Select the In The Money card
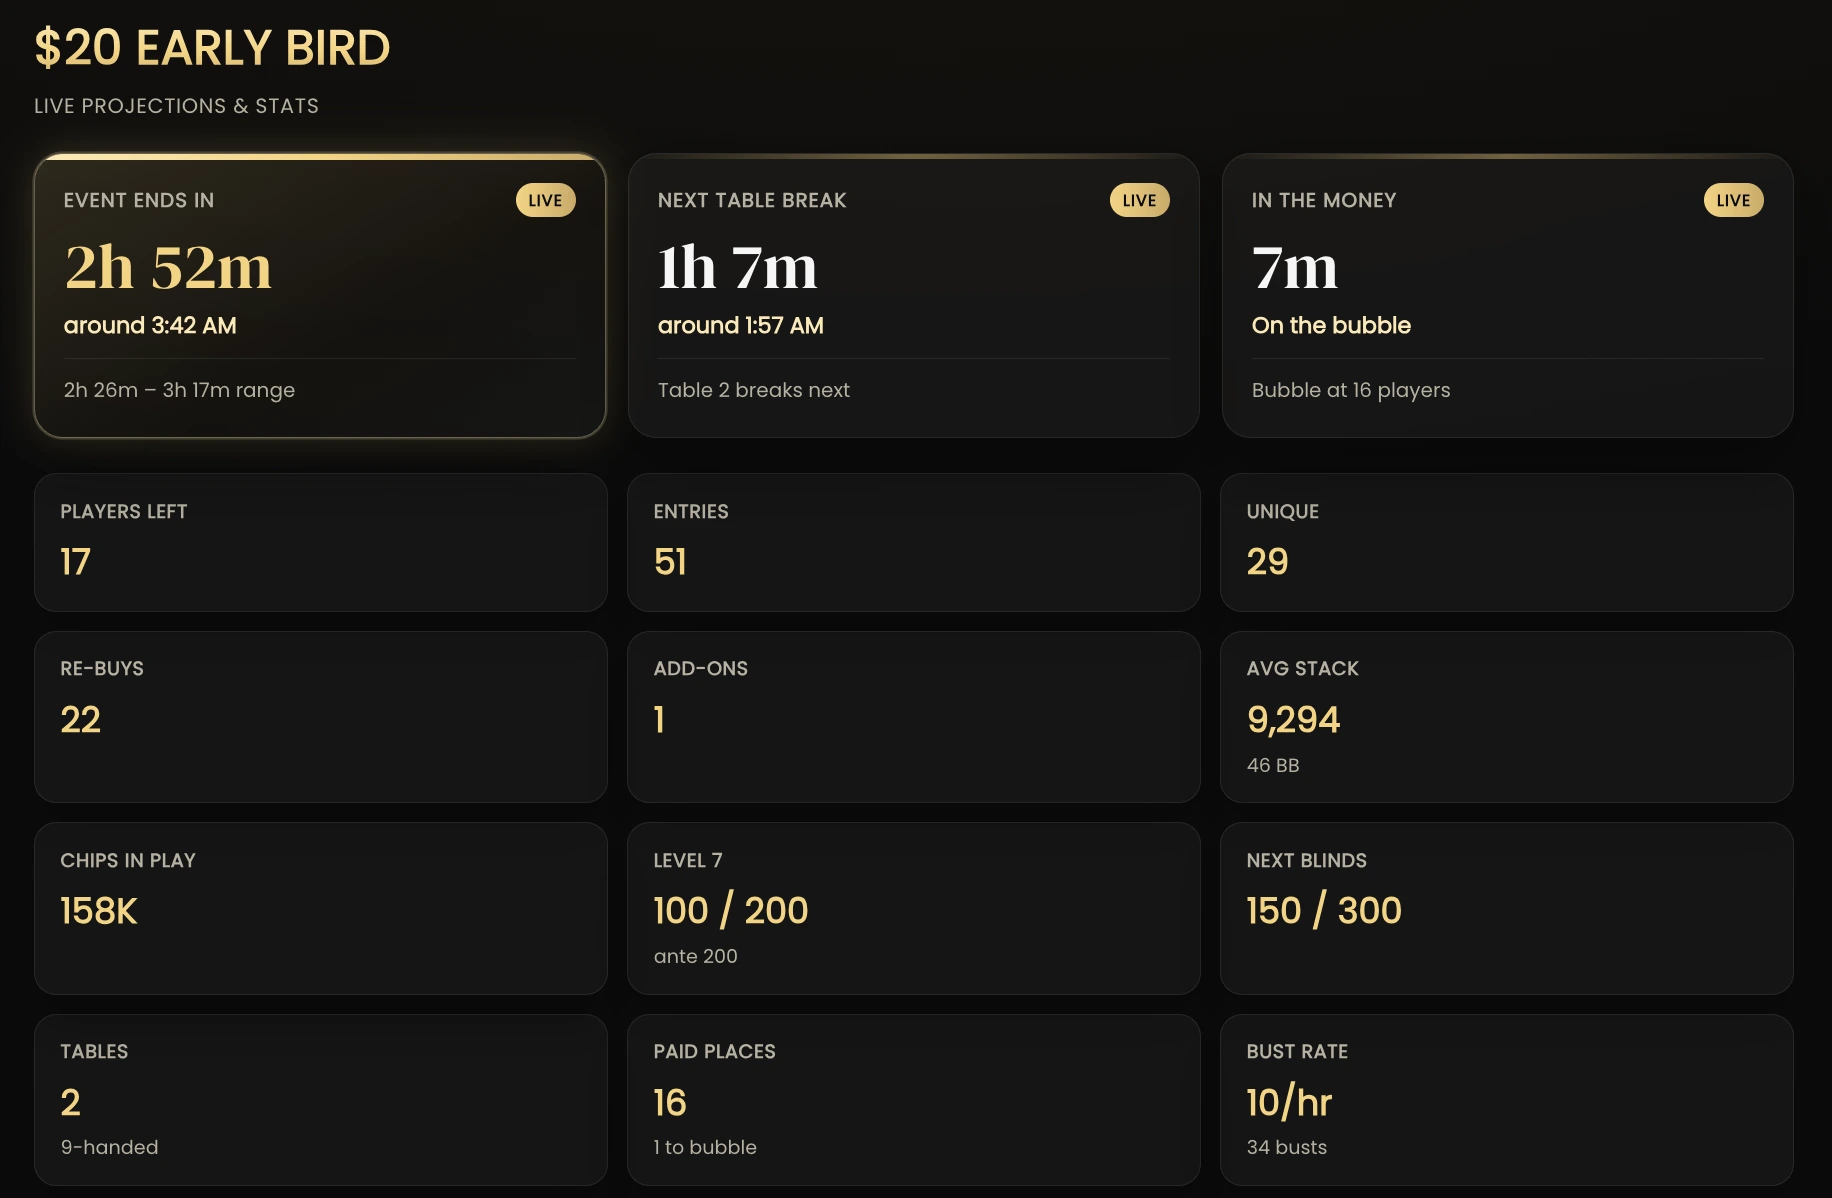 (1507, 296)
